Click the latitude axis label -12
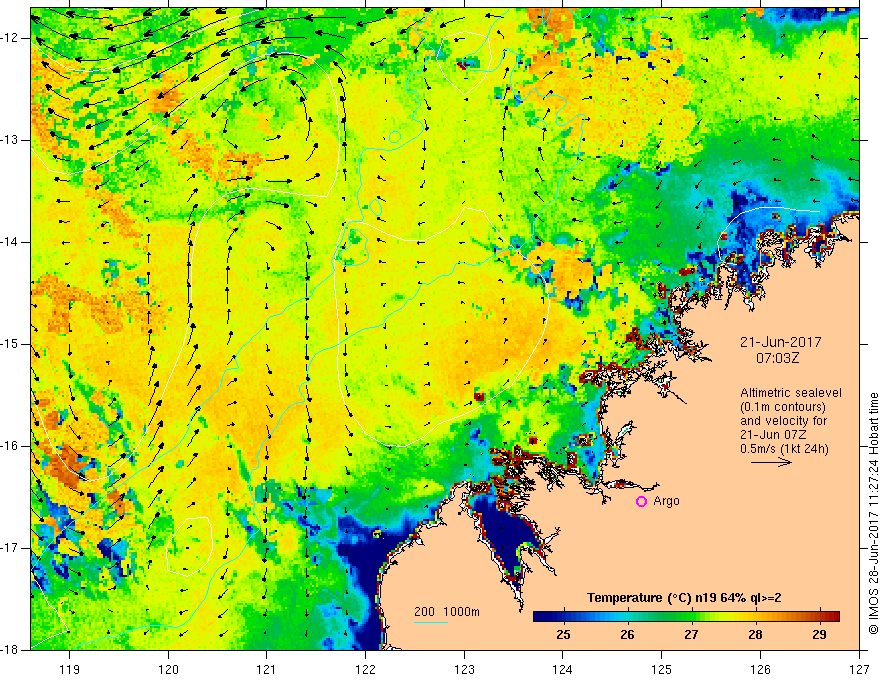The height and width of the screenshot is (680, 880). pyautogui.click(x=11, y=38)
